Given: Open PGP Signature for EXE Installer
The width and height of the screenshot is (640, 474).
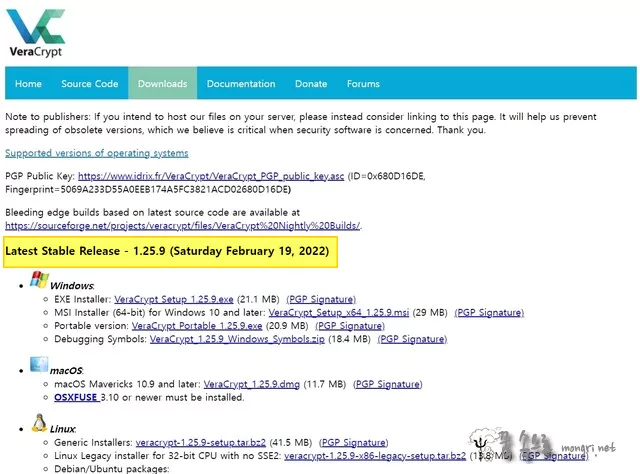Looking at the screenshot, I should (x=321, y=299).
